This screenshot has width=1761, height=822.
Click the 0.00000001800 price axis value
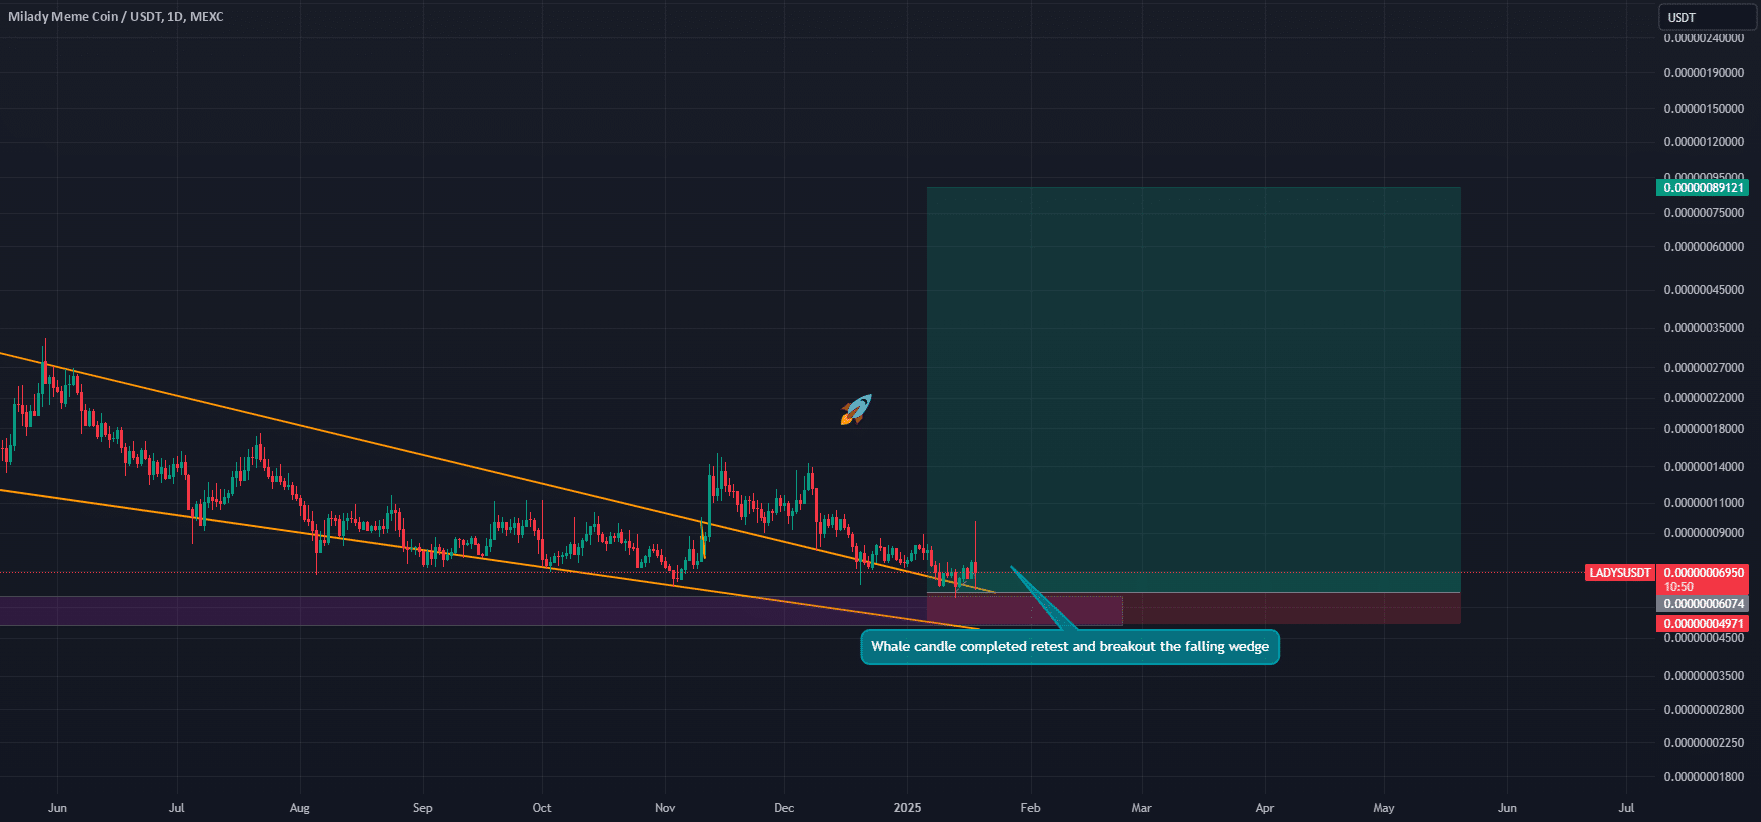(1703, 777)
